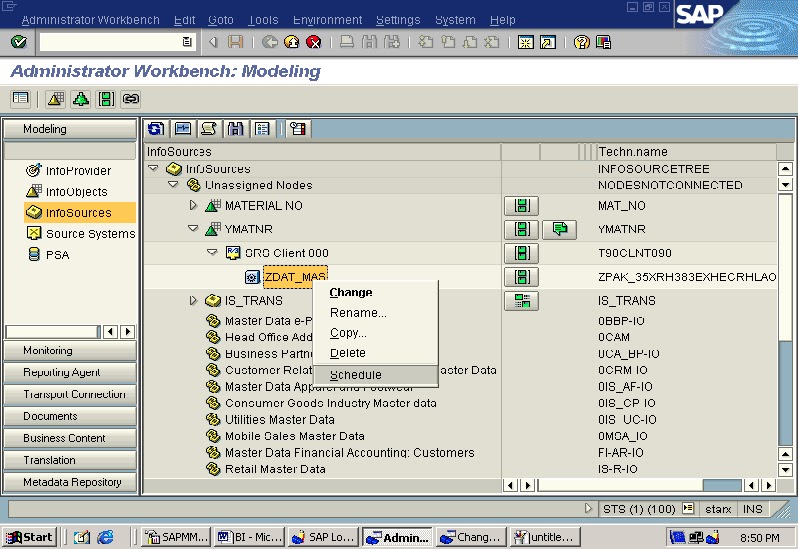Click the green Back arrow icon
Screen dimensions: 798x549
pos(269,42)
